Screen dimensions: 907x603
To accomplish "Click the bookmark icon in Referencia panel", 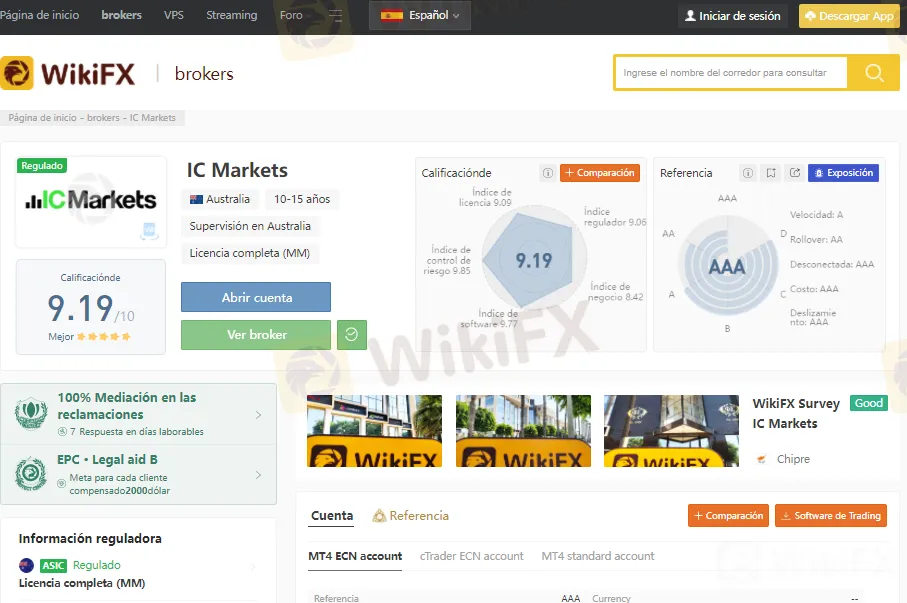I will point(771,173).
